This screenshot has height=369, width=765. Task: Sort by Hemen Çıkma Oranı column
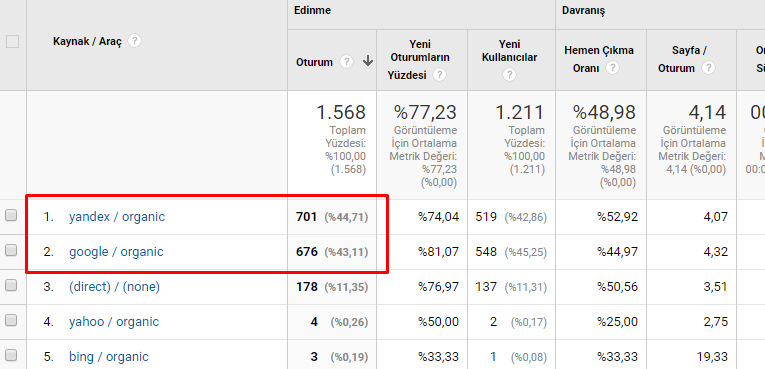pyautogui.click(x=599, y=59)
